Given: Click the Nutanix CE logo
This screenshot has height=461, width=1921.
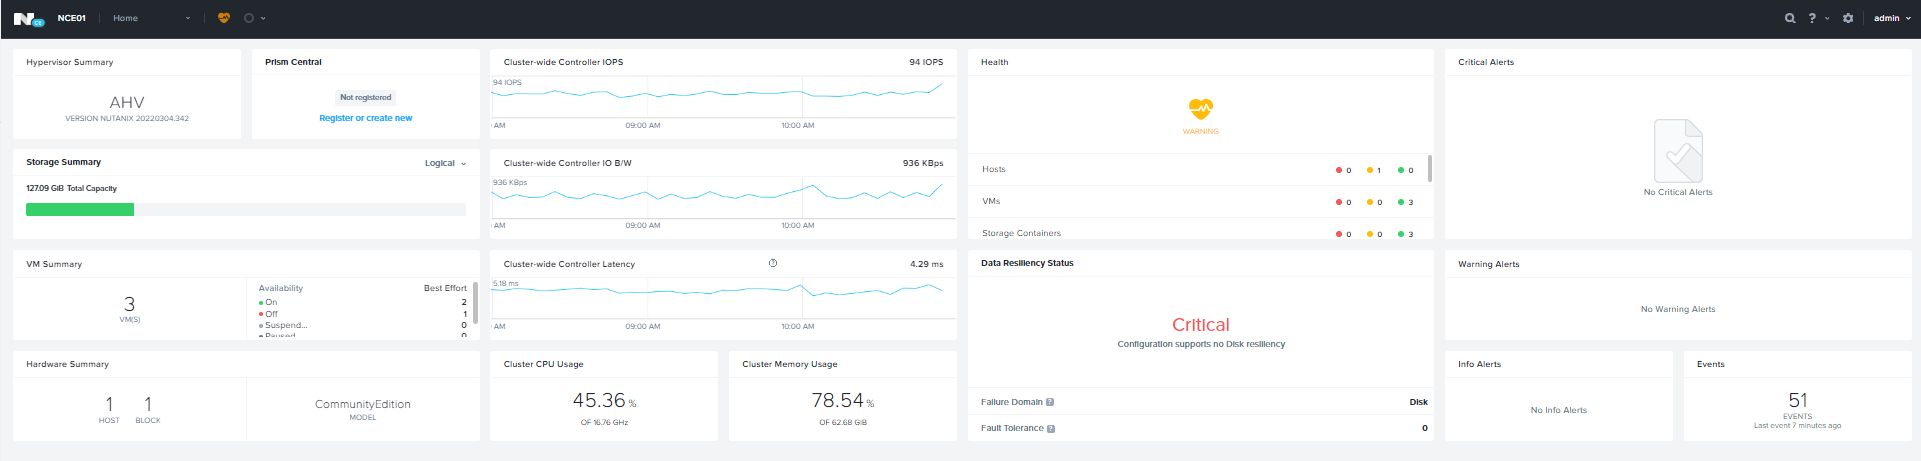Looking at the screenshot, I should [x=28, y=18].
